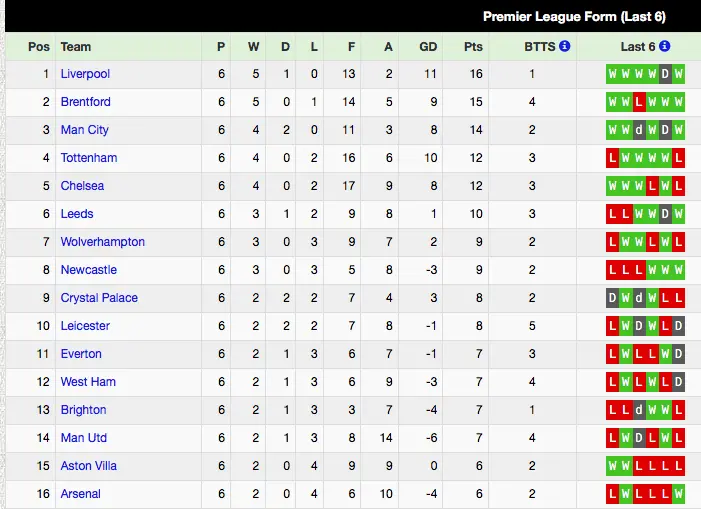Open the Brentford team link
The height and width of the screenshot is (509, 701).
point(85,102)
